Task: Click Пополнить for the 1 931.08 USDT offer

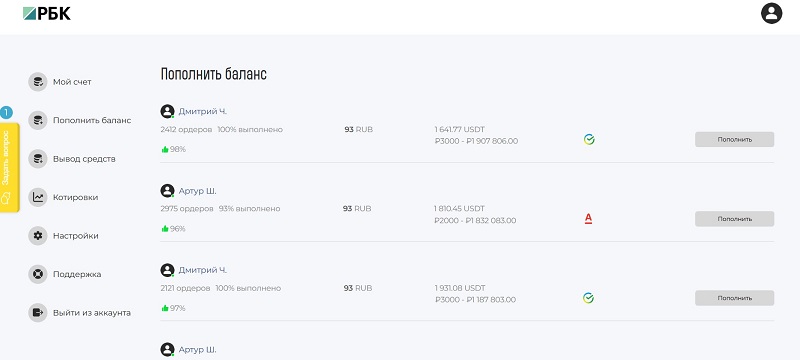Action: [734, 298]
